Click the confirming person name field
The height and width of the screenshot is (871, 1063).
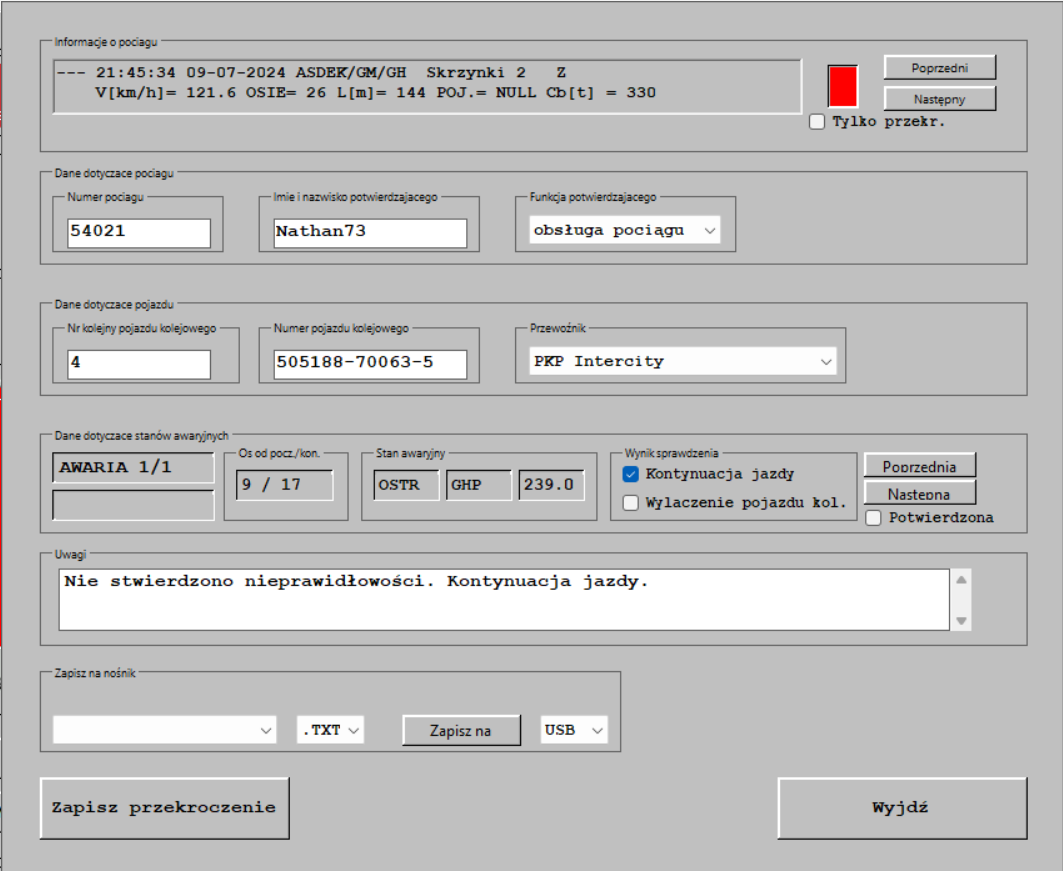tap(370, 232)
